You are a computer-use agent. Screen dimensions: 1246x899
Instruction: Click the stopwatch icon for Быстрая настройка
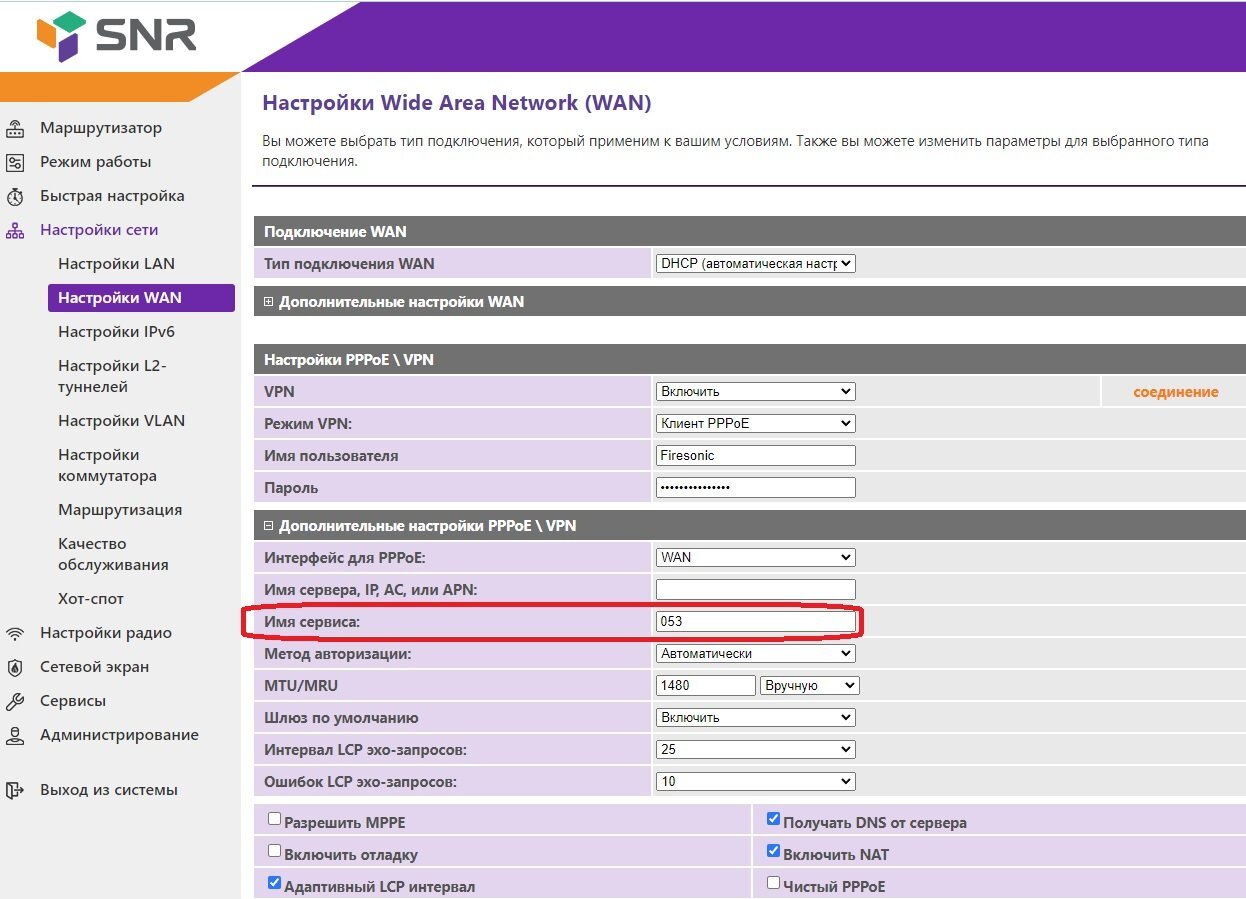coord(15,197)
